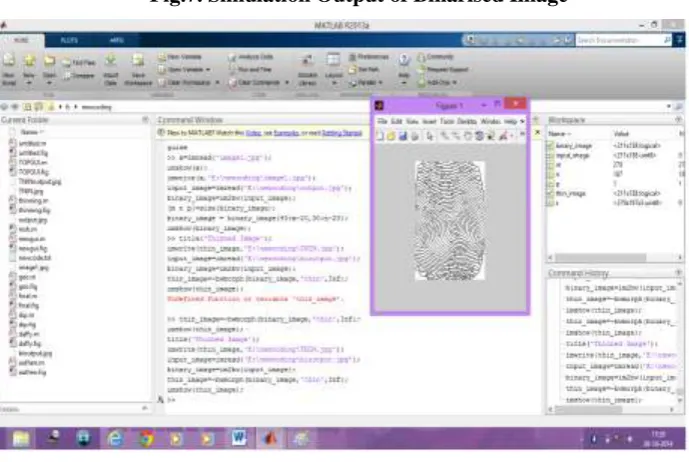Click the New Variable button
The height and width of the screenshot is (462, 689).
pyautogui.click(x=180, y=57)
